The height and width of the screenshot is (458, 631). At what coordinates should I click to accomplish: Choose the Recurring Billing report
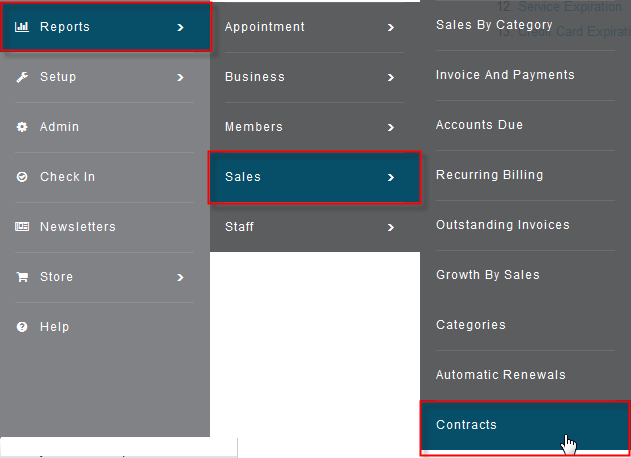(490, 175)
